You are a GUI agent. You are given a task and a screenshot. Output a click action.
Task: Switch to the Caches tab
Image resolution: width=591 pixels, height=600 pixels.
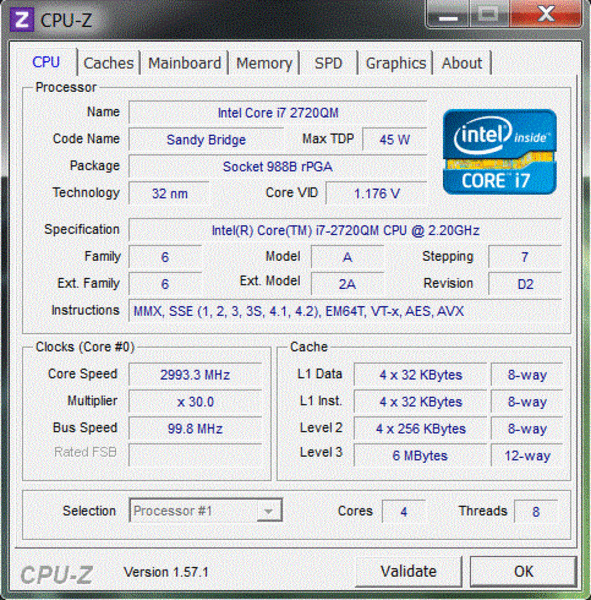pyautogui.click(x=109, y=63)
